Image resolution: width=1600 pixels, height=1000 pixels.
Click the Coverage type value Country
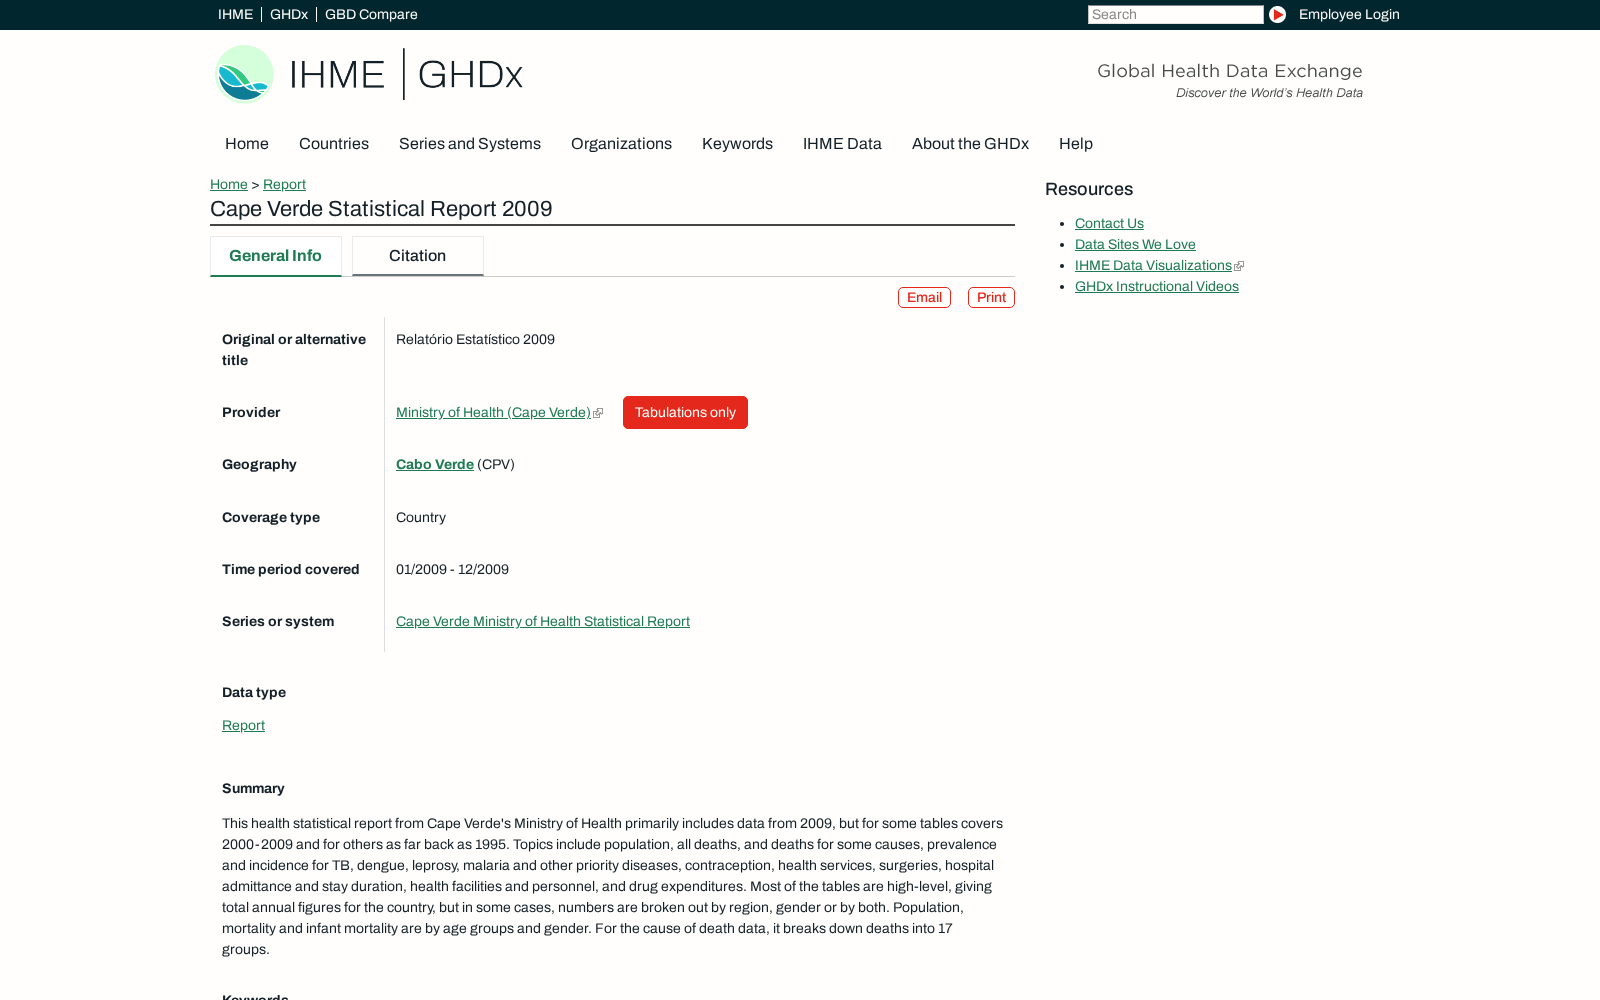point(421,517)
